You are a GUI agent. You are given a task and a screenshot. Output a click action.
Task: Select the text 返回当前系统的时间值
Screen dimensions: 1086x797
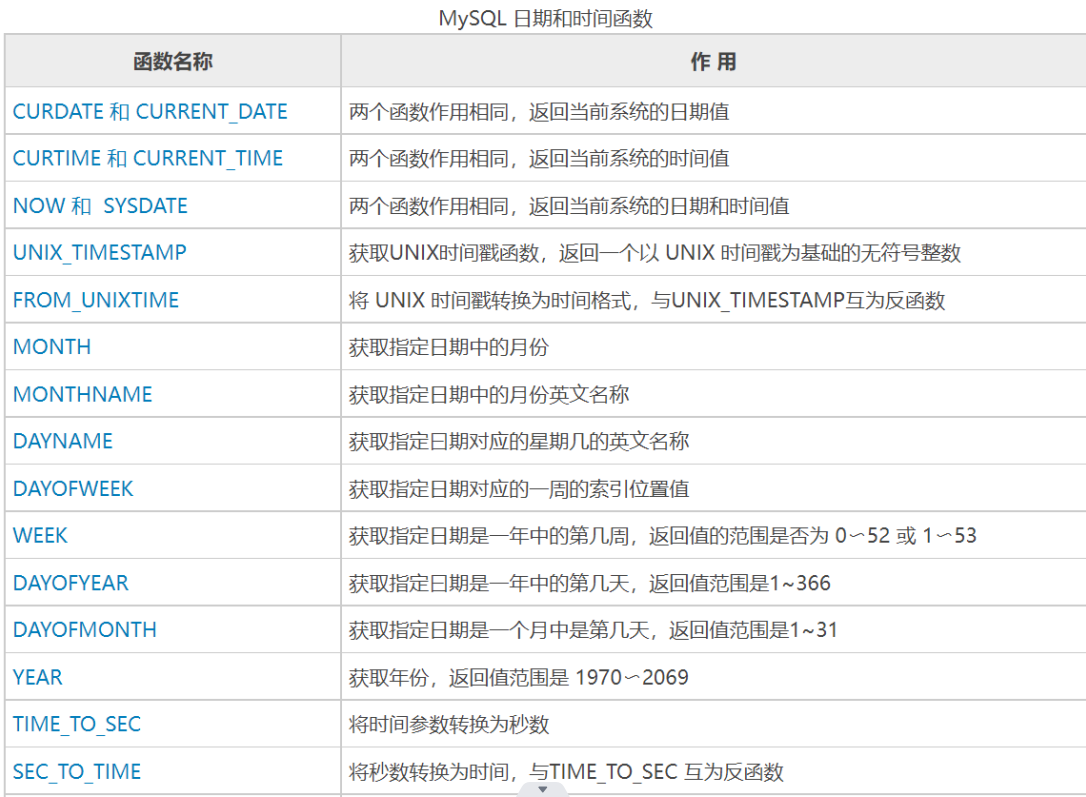(x=629, y=159)
